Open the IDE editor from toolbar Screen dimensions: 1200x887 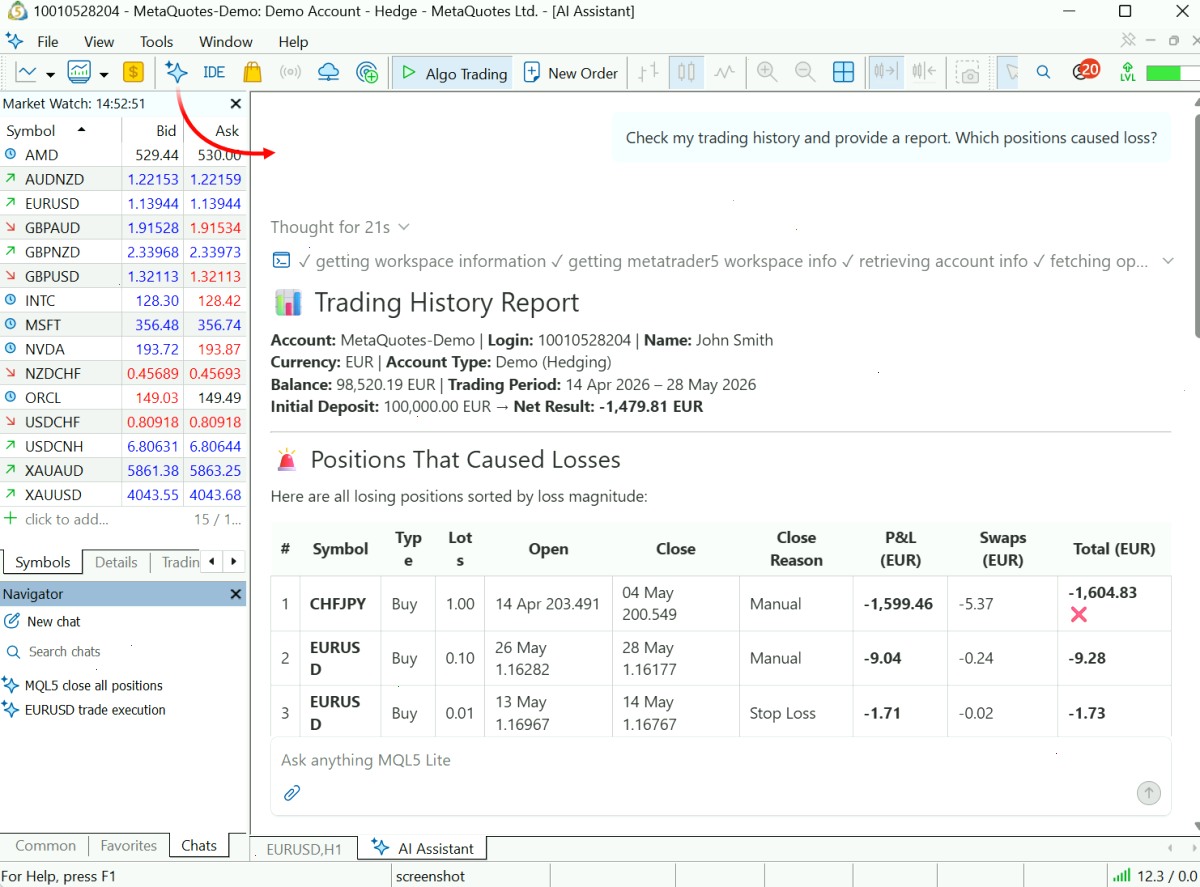(x=214, y=72)
